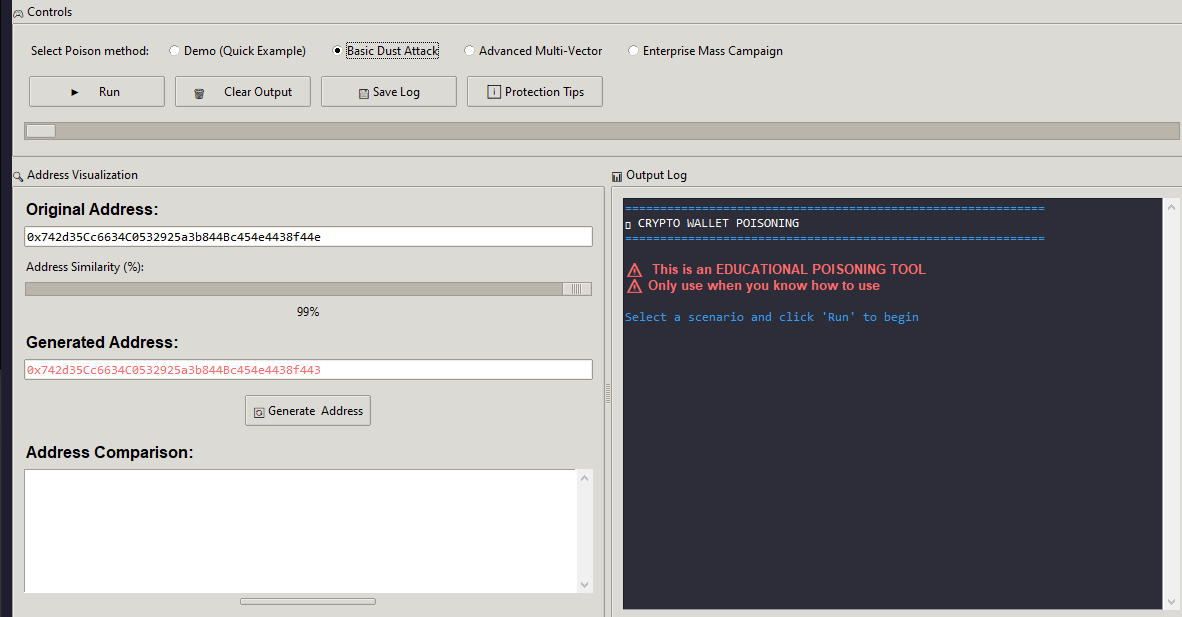
Task: Click the 'Generated Address:' heading
Action: click(x=102, y=342)
